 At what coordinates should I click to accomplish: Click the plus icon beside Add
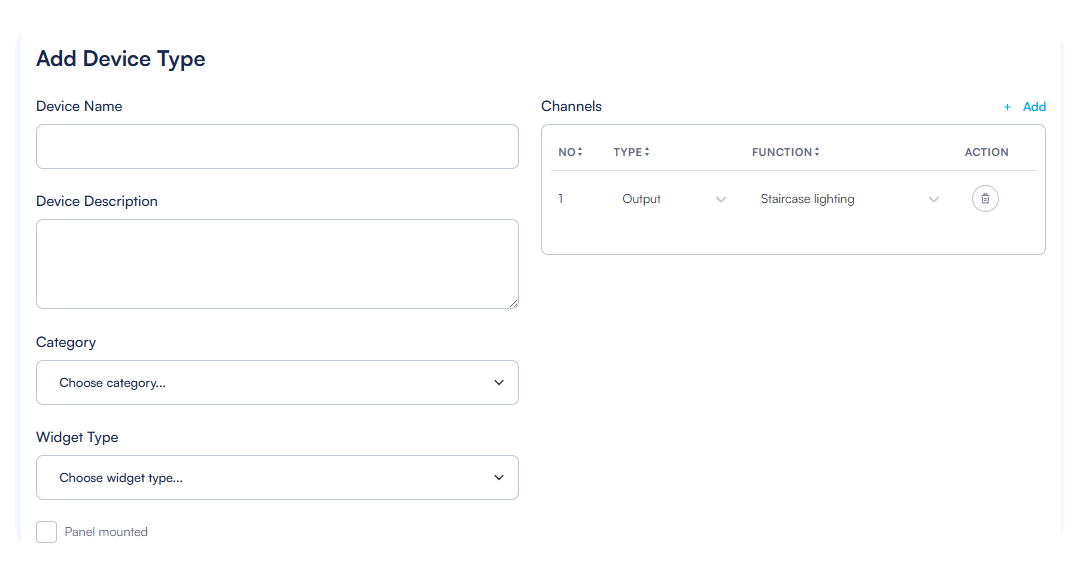(1007, 107)
